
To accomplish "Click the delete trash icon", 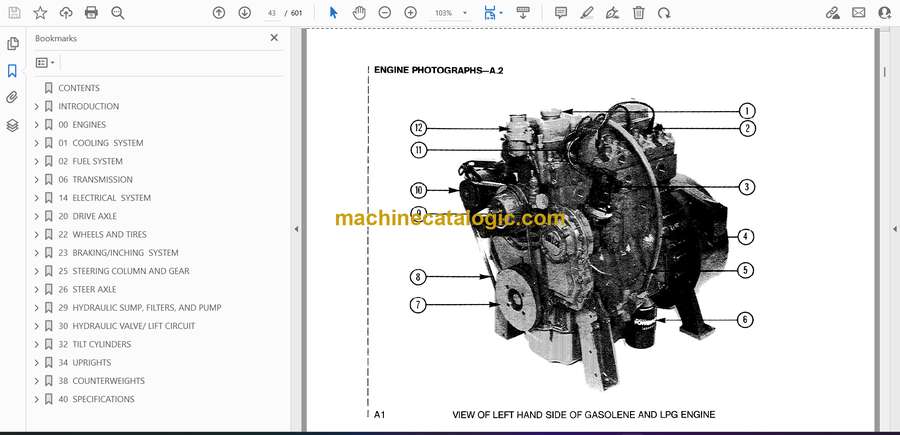I will [638, 13].
